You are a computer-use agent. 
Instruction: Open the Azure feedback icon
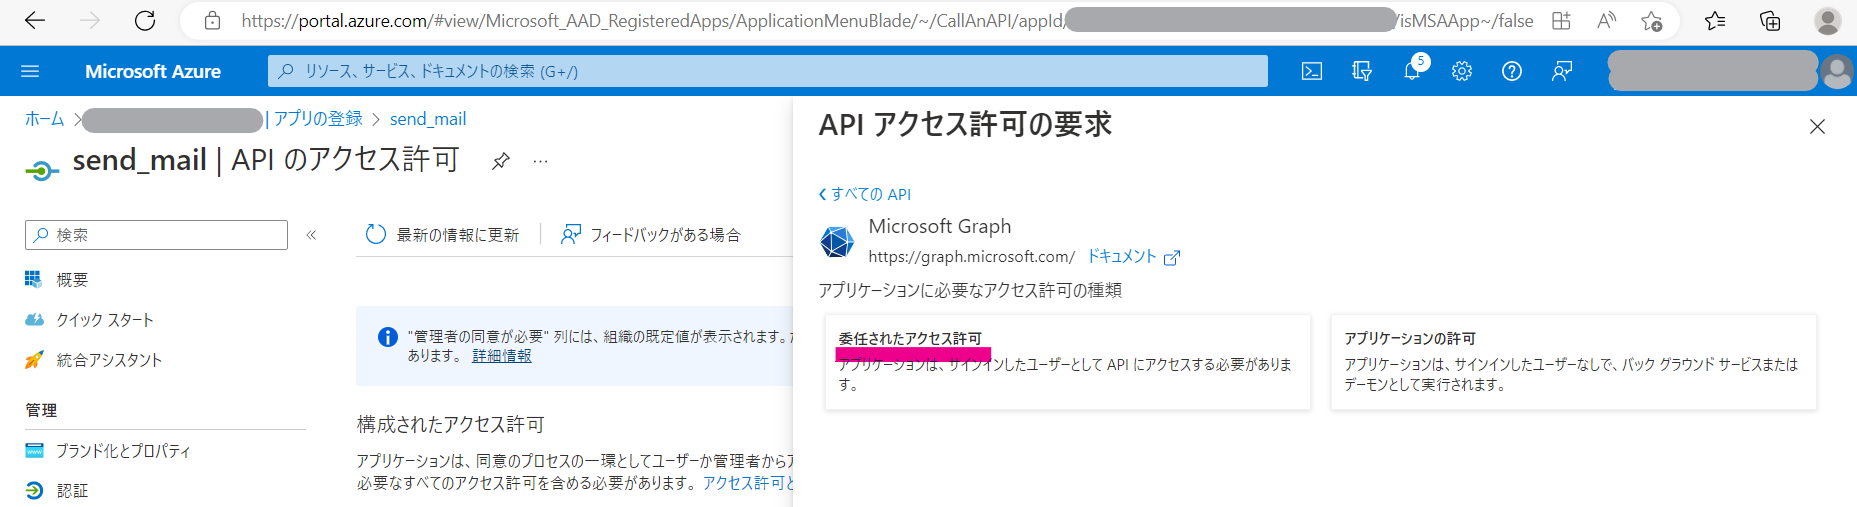click(1562, 71)
